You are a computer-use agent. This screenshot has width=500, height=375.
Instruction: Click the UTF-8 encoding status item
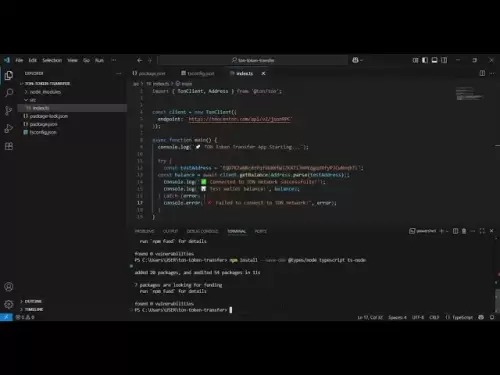(418, 317)
